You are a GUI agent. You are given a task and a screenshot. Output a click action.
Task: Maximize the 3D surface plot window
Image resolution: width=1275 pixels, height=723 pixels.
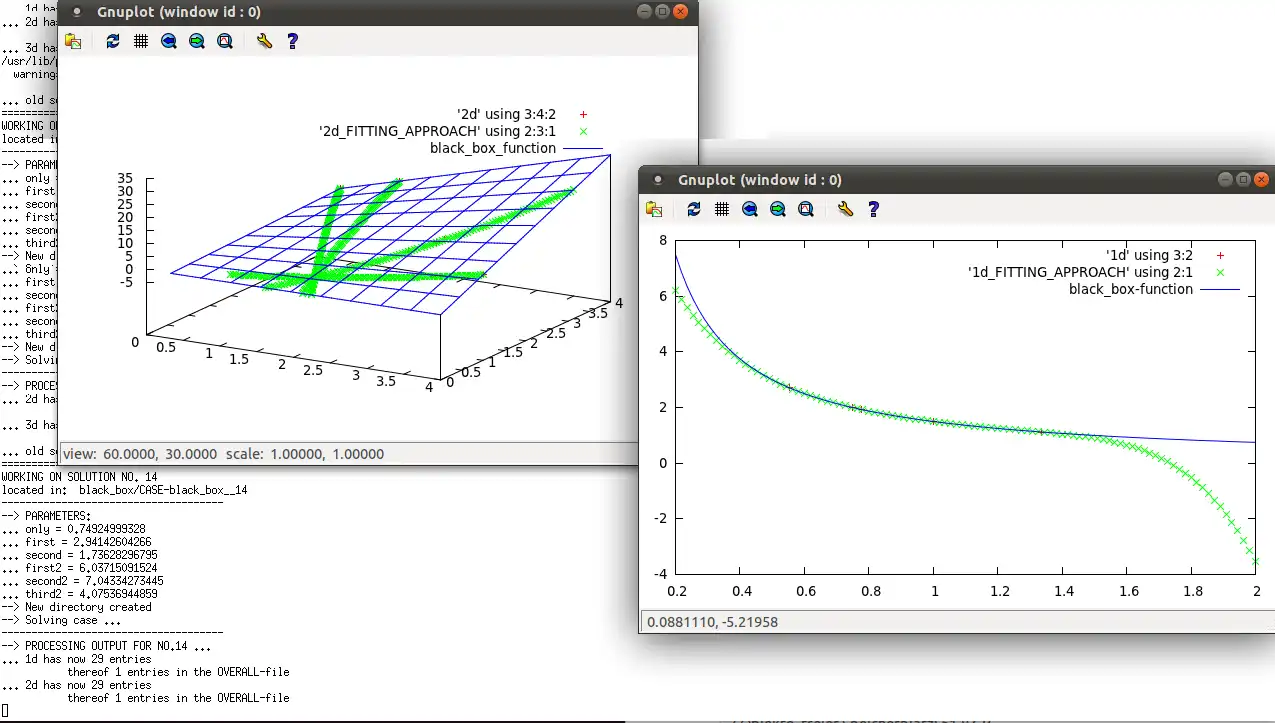663,11
